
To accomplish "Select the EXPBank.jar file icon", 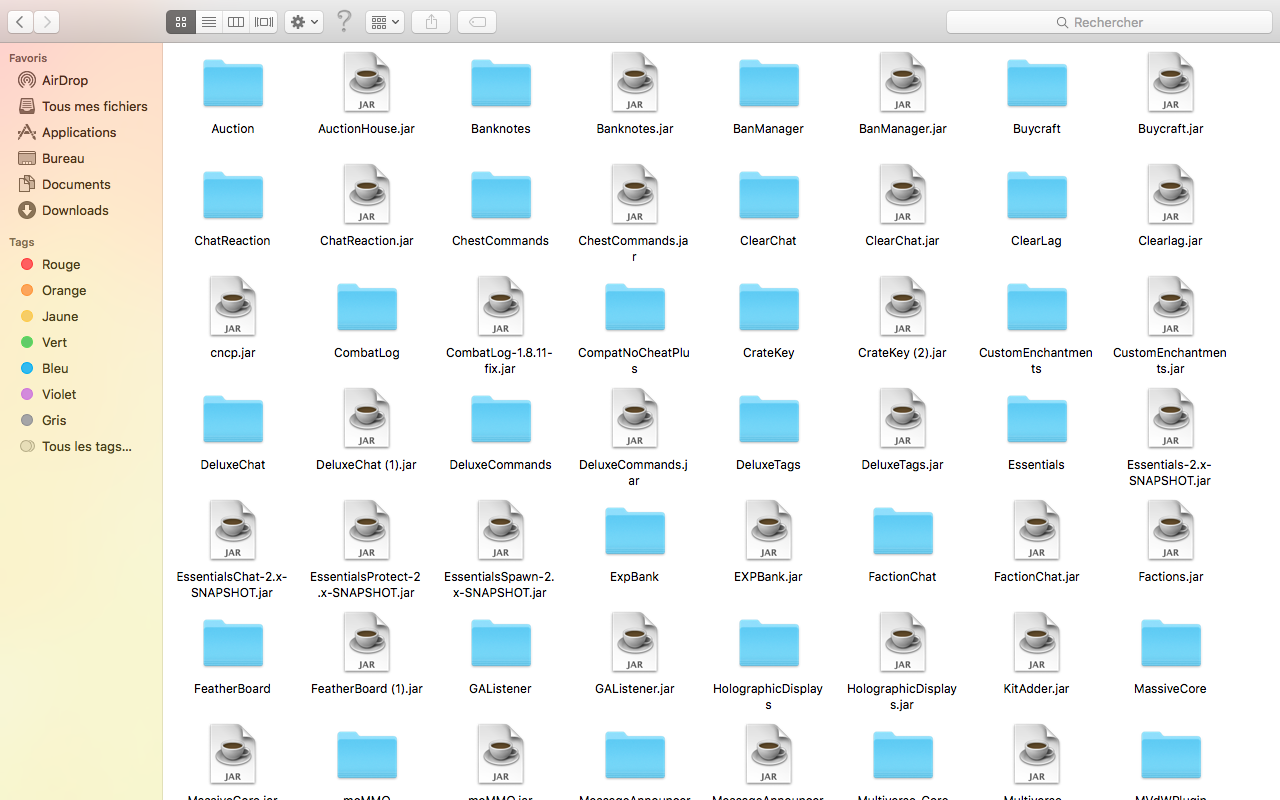I will click(x=769, y=530).
